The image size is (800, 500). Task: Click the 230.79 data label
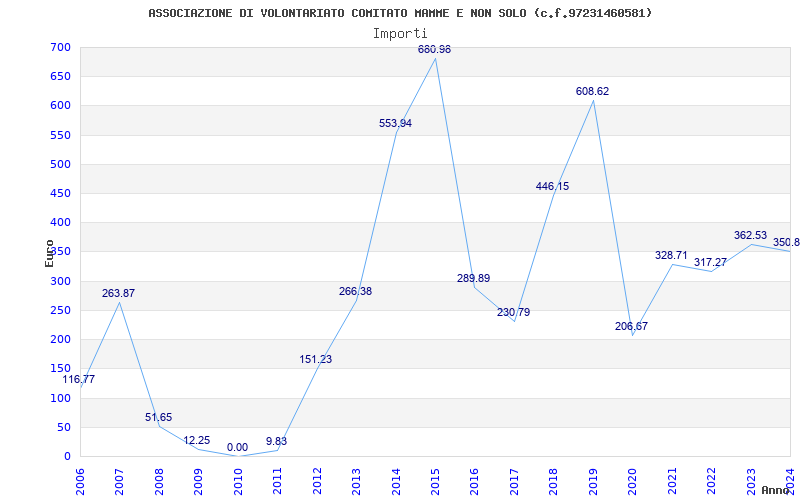pos(513,312)
